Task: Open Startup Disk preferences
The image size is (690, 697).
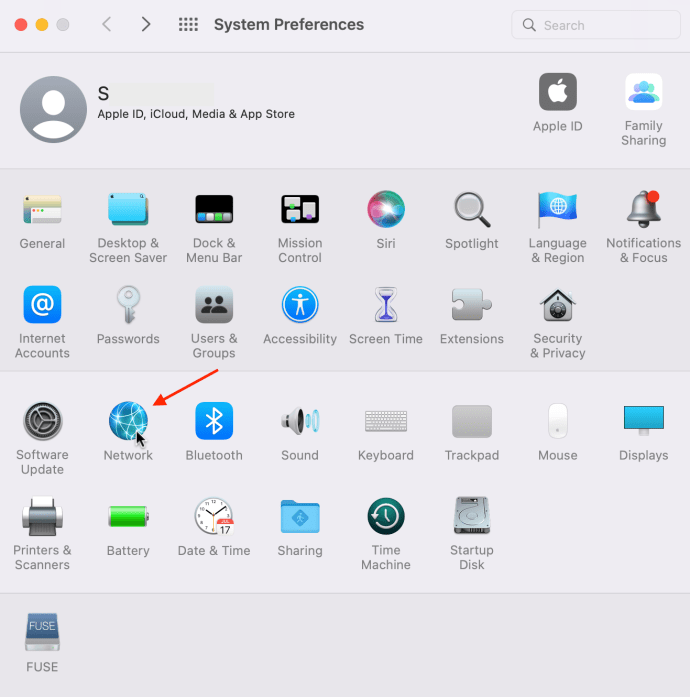Action: pos(472,516)
